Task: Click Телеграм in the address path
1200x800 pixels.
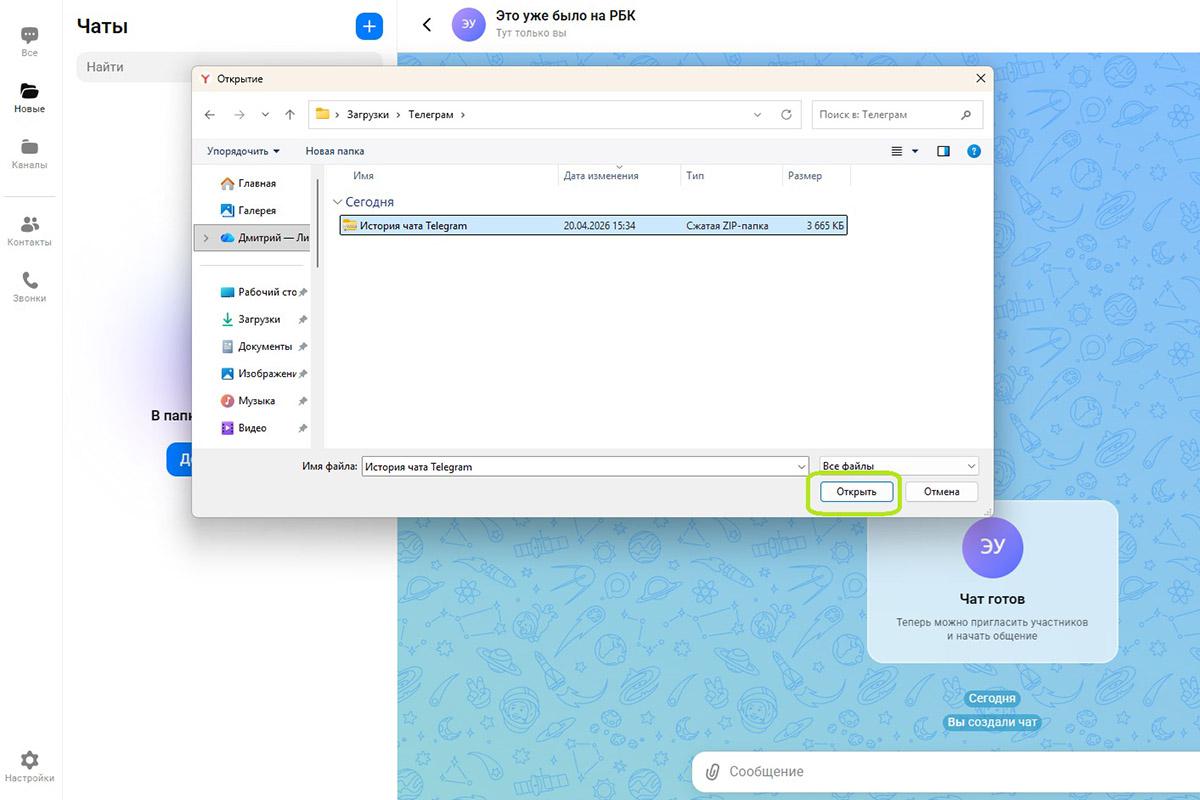Action: click(x=431, y=115)
